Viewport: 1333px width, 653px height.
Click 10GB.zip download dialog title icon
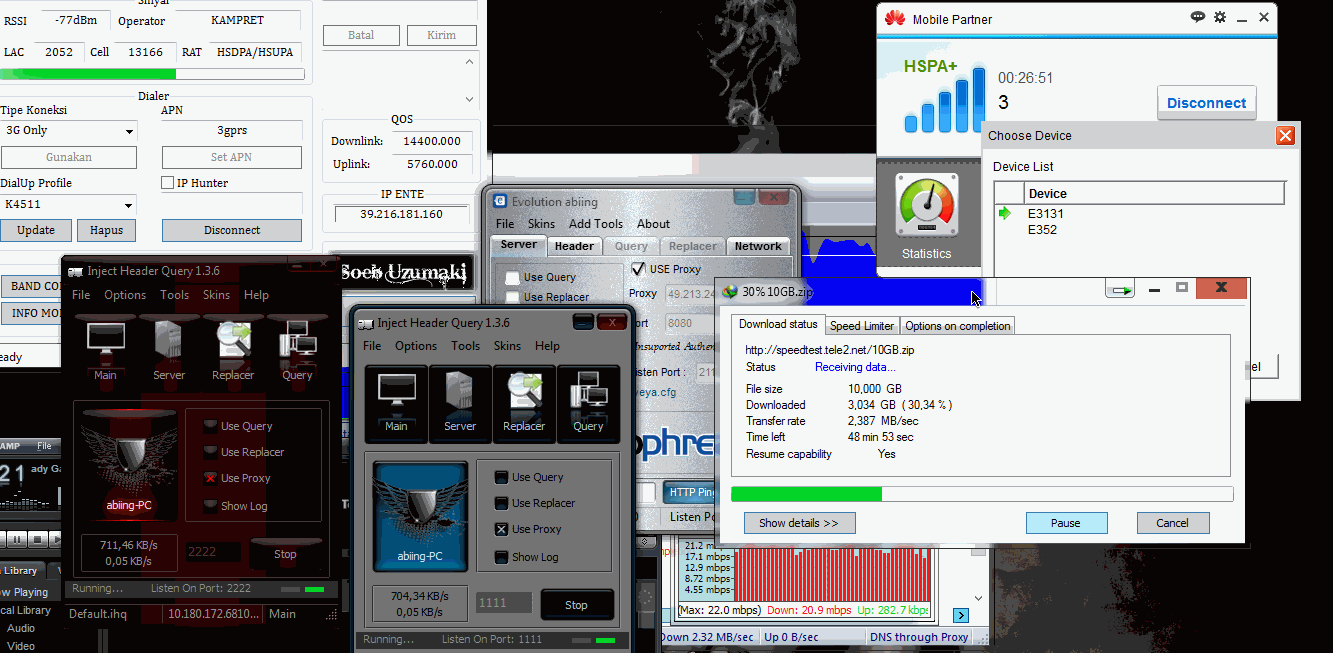point(730,291)
